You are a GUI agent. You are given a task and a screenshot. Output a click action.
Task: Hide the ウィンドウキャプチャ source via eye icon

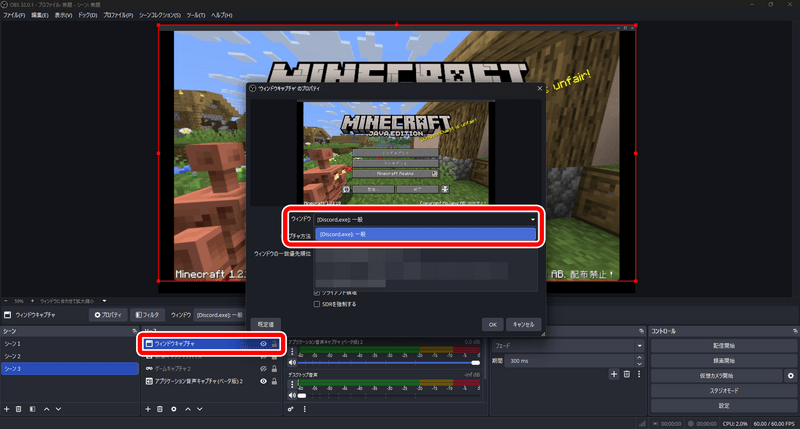263,344
